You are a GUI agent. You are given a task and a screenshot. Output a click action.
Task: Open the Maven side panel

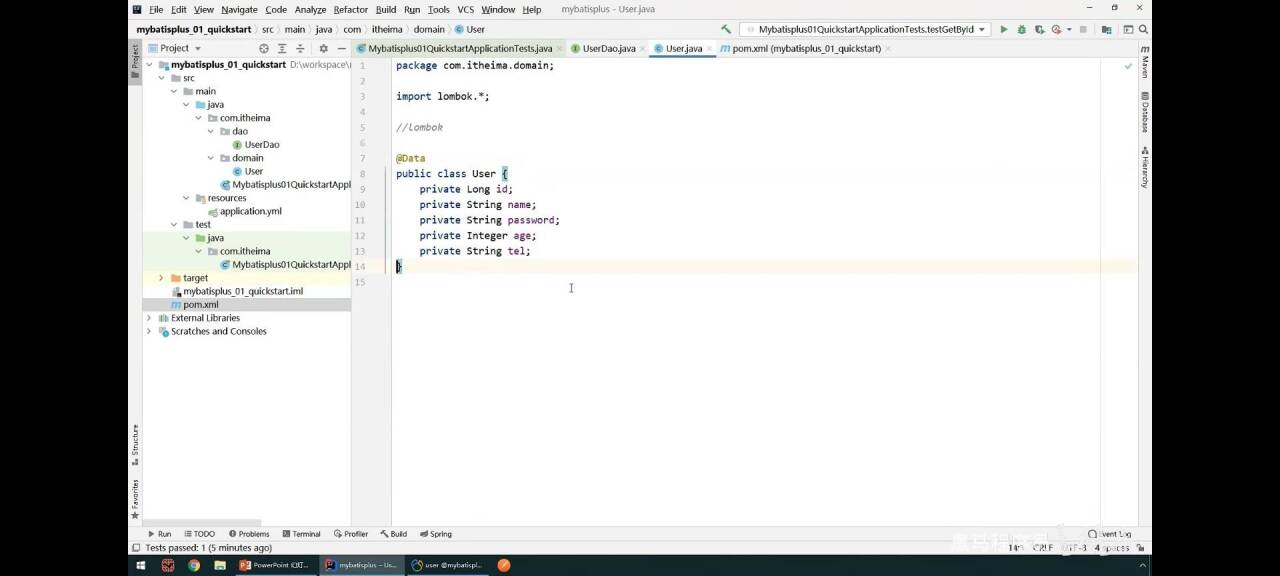pyautogui.click(x=1145, y=62)
